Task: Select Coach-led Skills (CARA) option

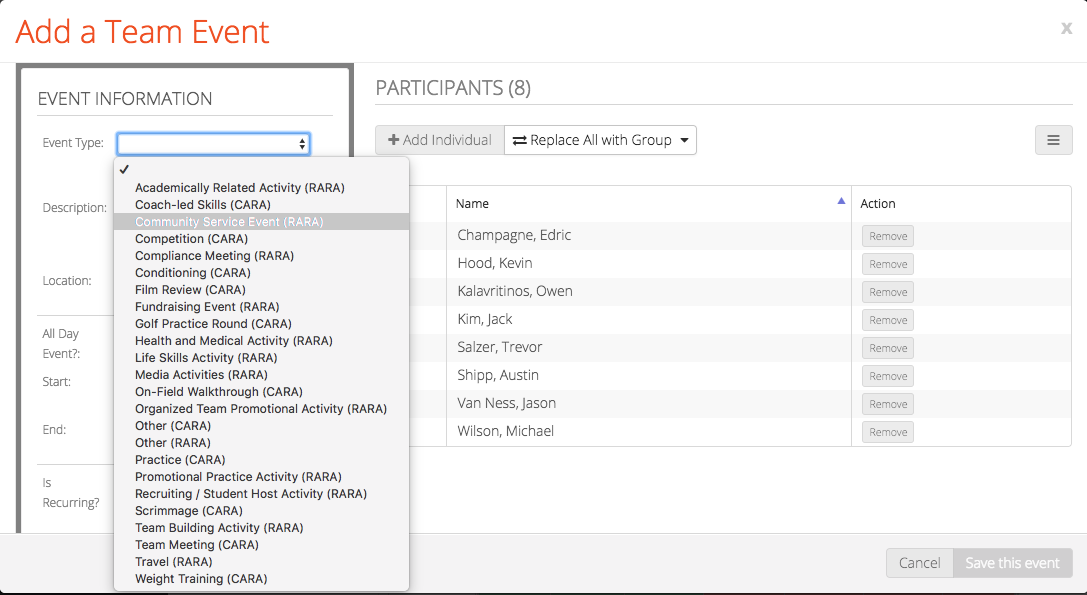Action: click(261, 205)
